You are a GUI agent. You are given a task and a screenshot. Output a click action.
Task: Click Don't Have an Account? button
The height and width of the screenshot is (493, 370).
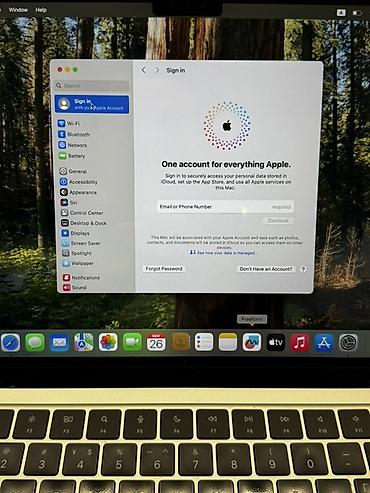click(x=266, y=269)
